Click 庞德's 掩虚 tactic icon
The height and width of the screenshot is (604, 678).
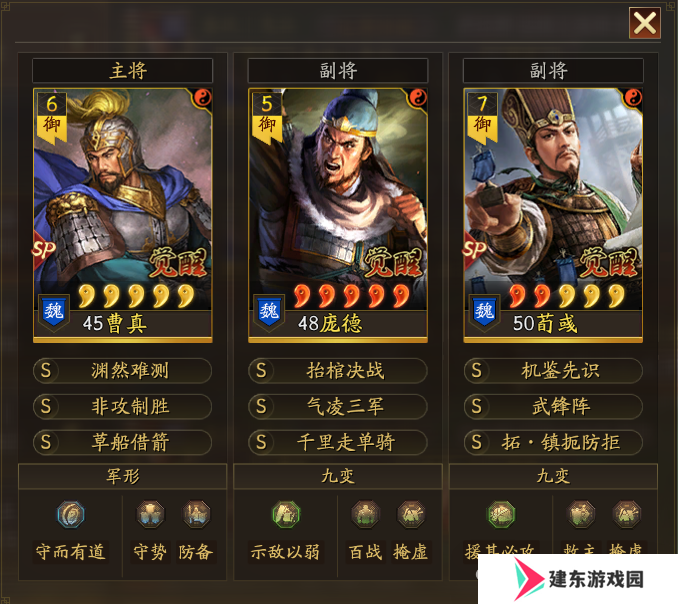411,515
